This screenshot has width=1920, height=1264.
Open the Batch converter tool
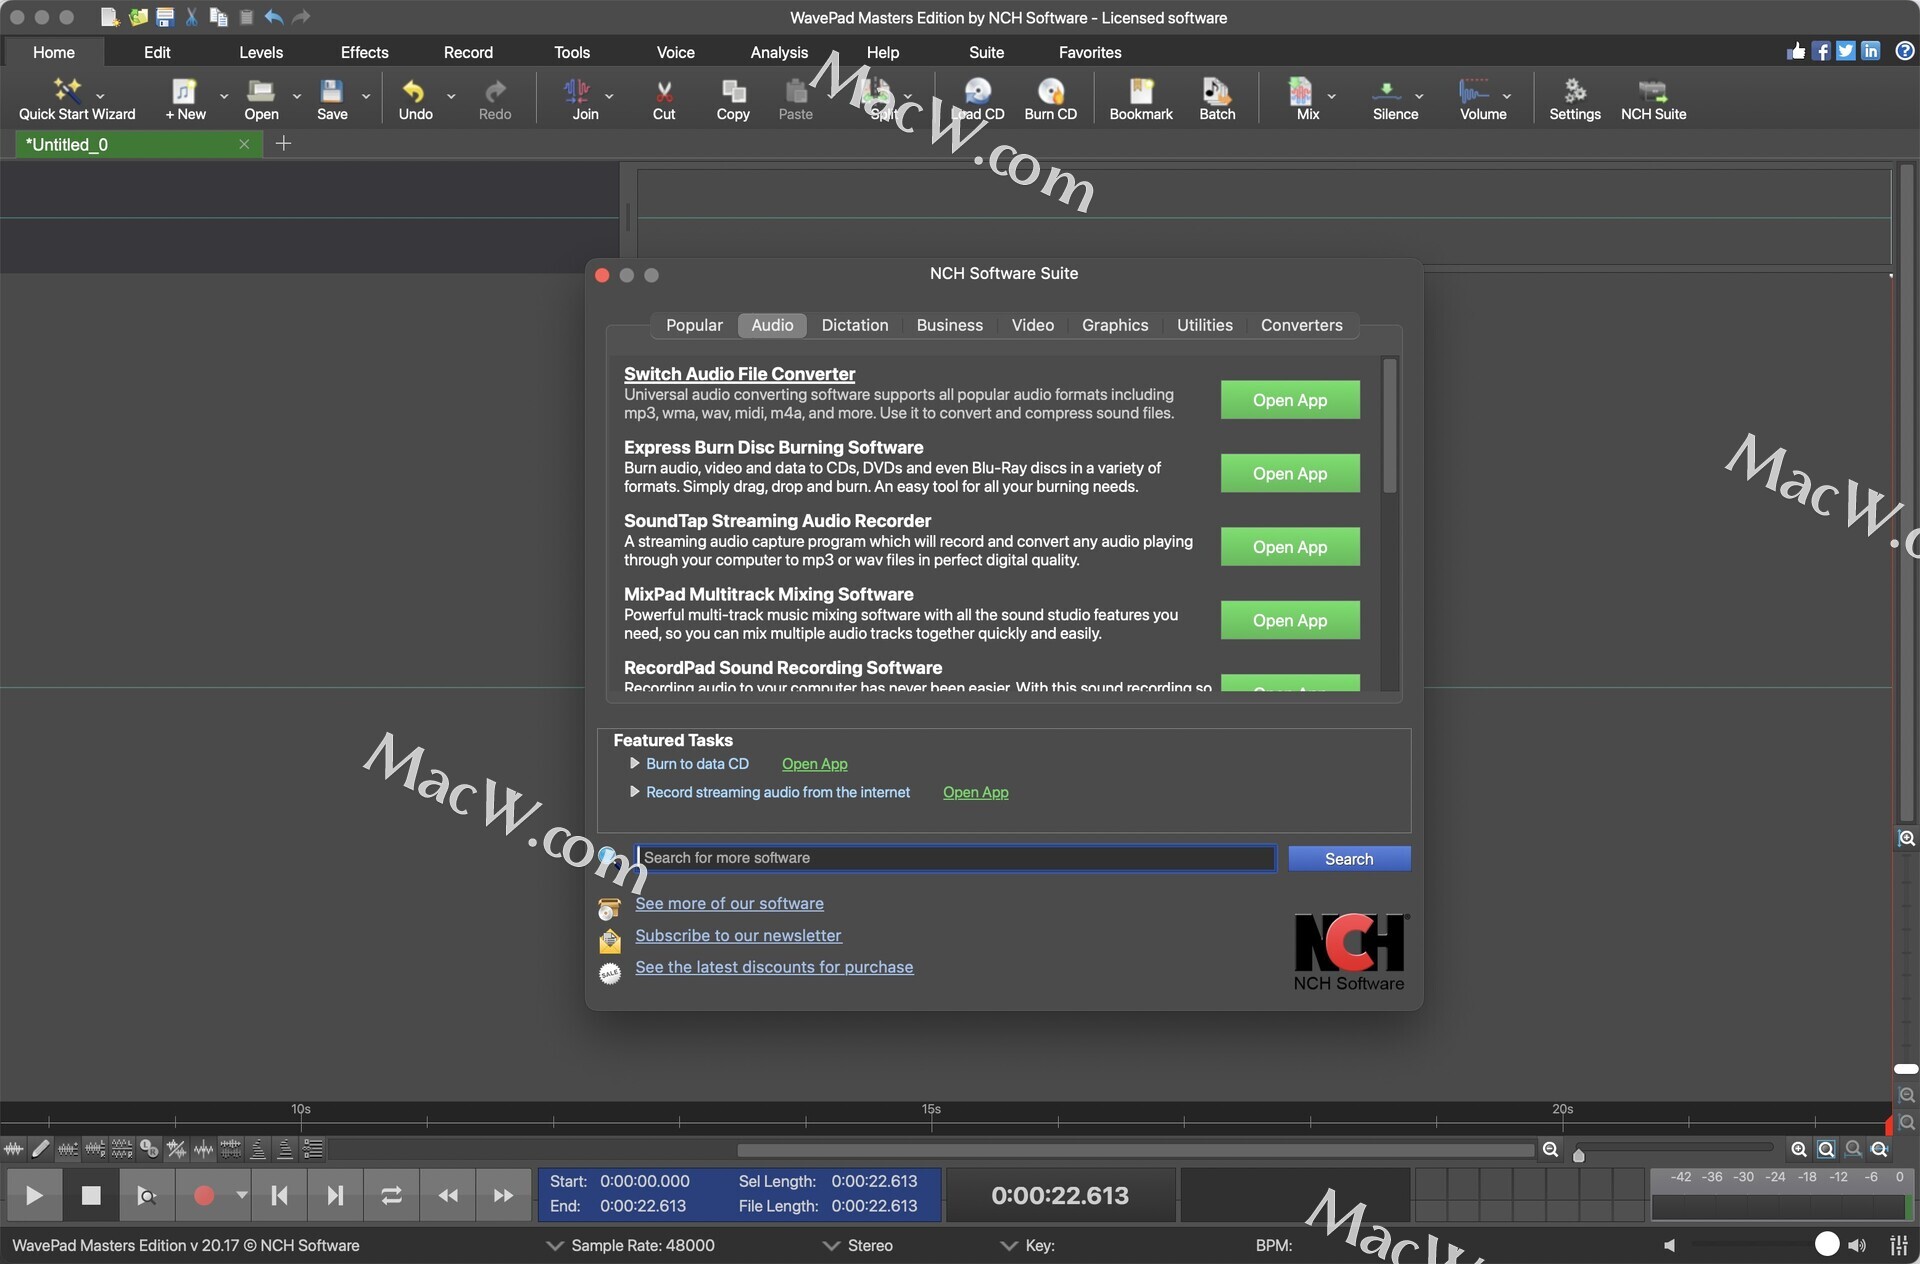1216,92
